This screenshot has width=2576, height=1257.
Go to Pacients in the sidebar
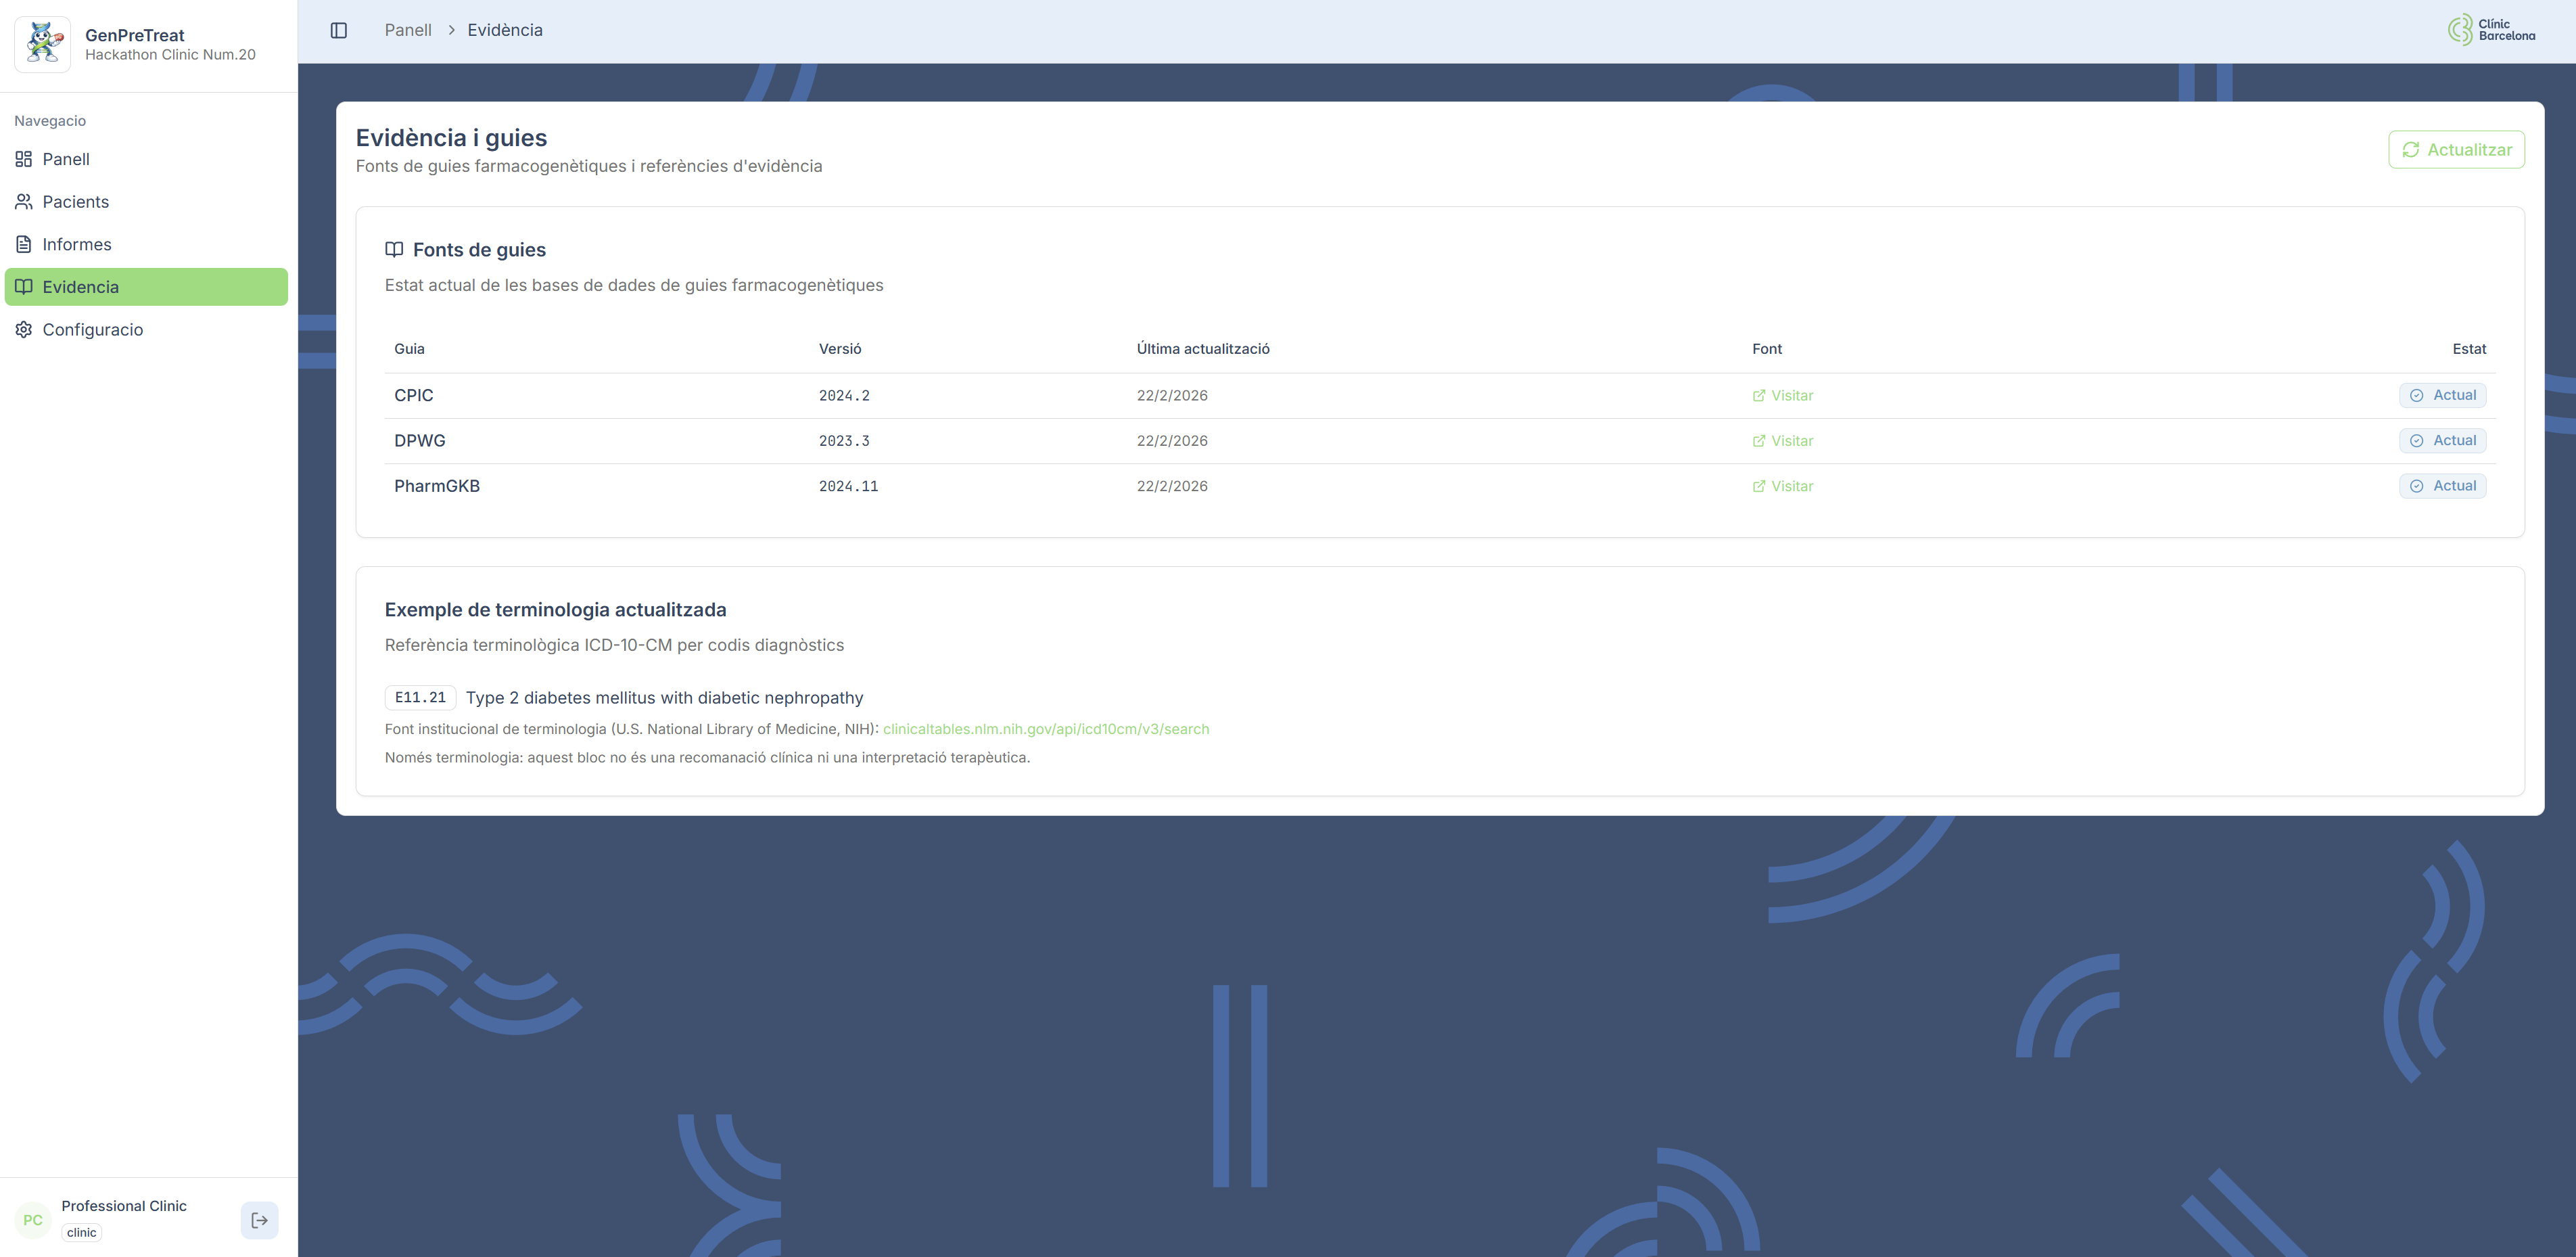[x=75, y=202]
